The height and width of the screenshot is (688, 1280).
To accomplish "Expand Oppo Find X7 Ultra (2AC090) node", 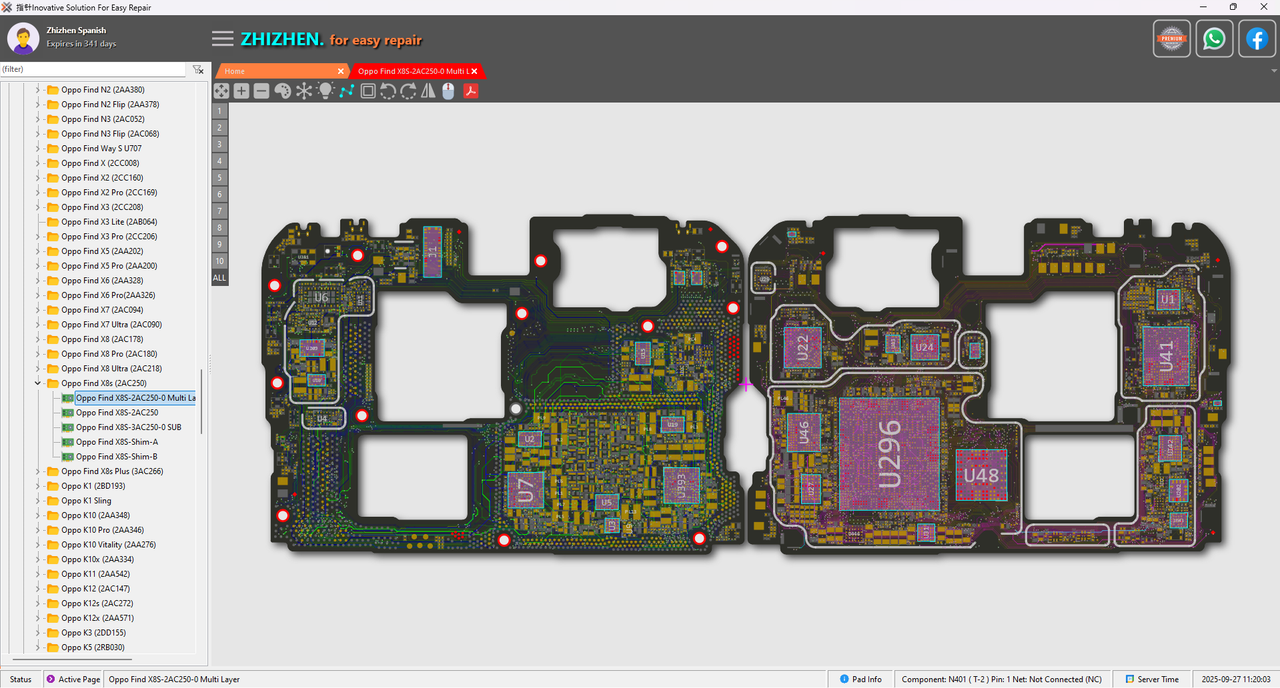I will 38,324.
